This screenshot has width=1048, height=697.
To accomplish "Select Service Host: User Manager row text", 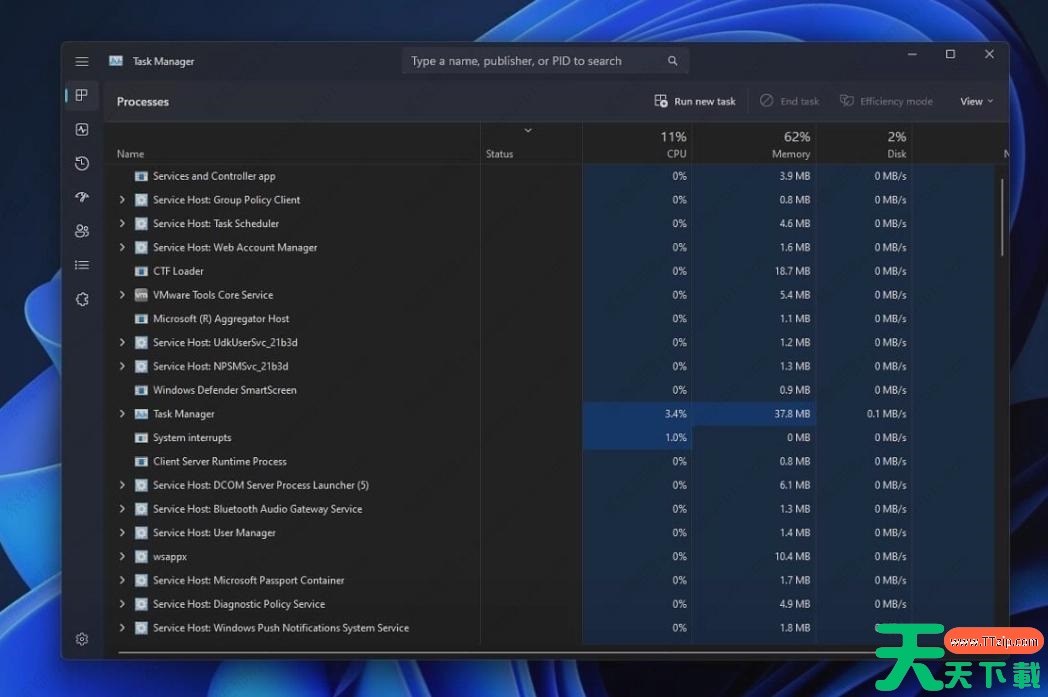I will (x=214, y=533).
